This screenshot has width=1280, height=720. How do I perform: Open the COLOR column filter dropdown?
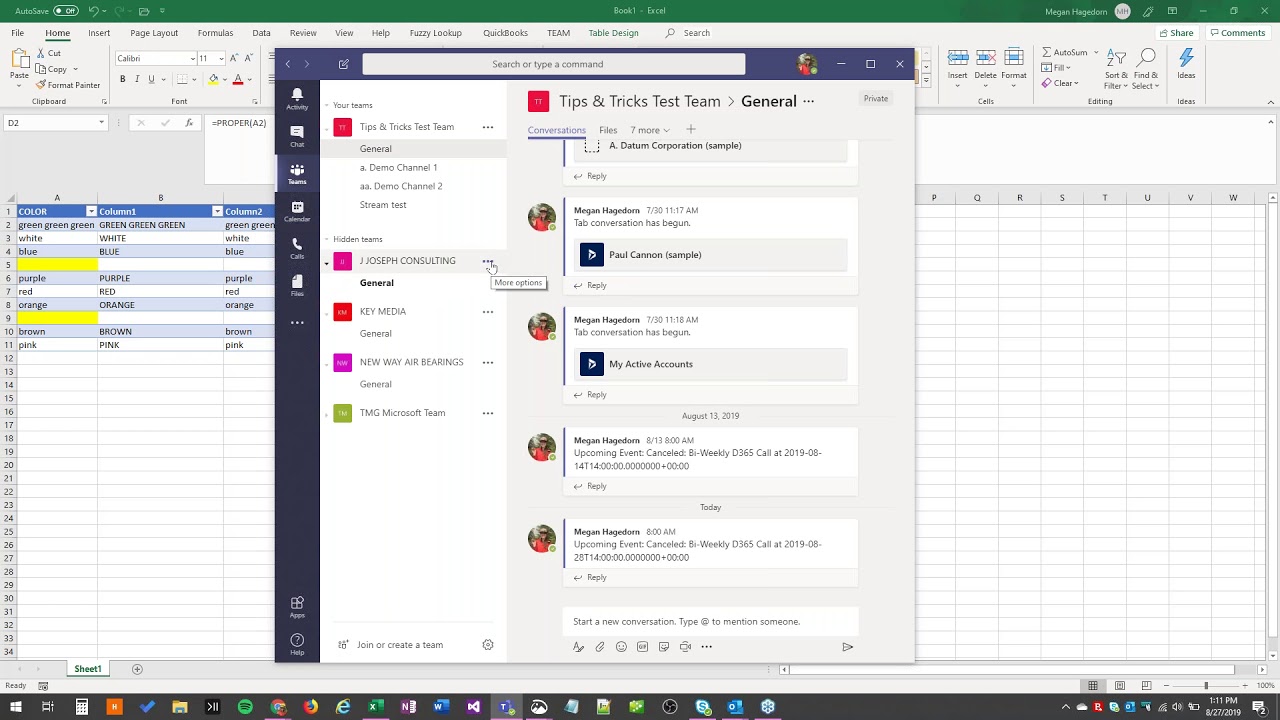(x=91, y=212)
